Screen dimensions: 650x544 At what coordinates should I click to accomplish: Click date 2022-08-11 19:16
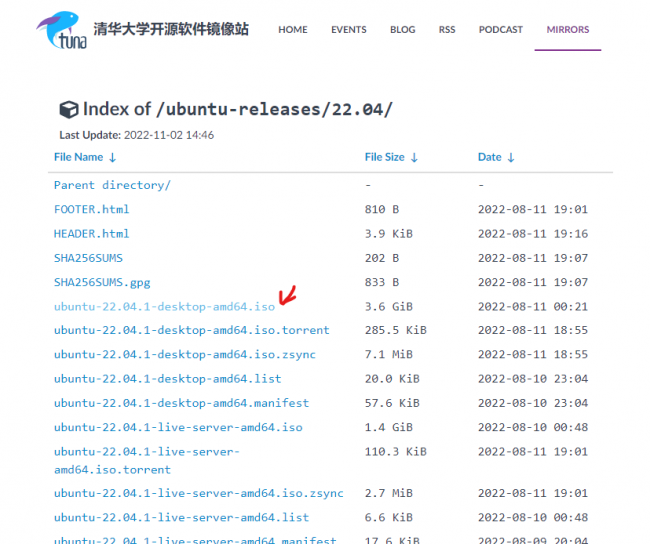533,233
